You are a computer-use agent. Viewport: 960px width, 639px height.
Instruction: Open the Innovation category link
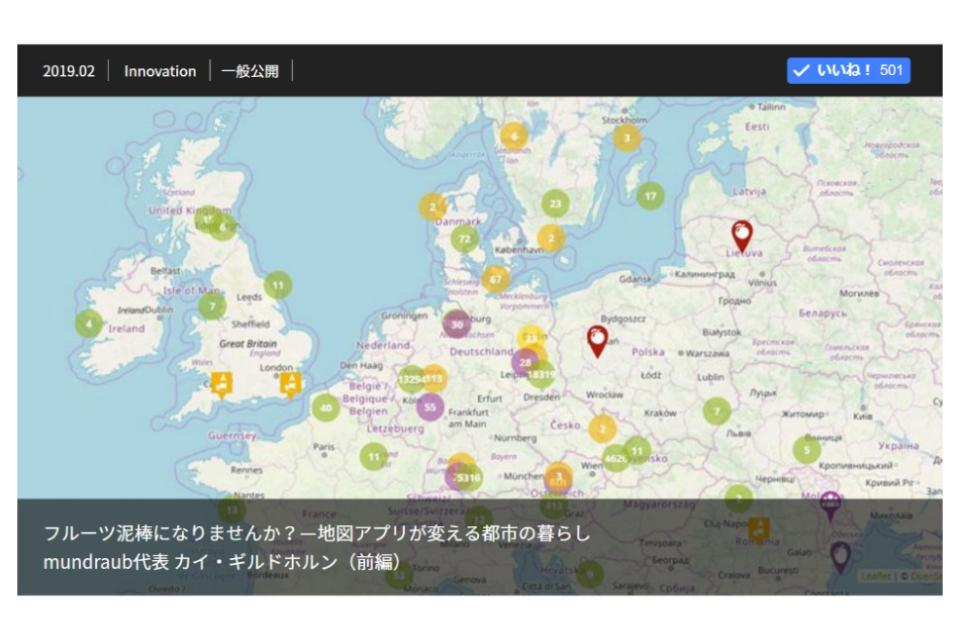click(160, 71)
